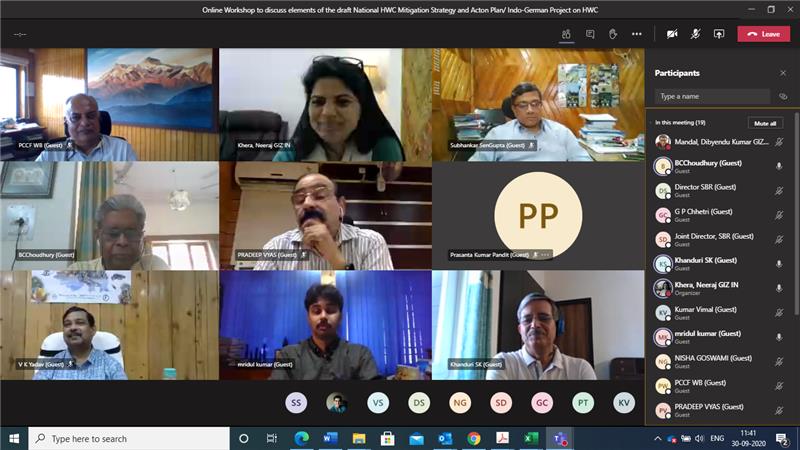Close the Participants panel

783,73
